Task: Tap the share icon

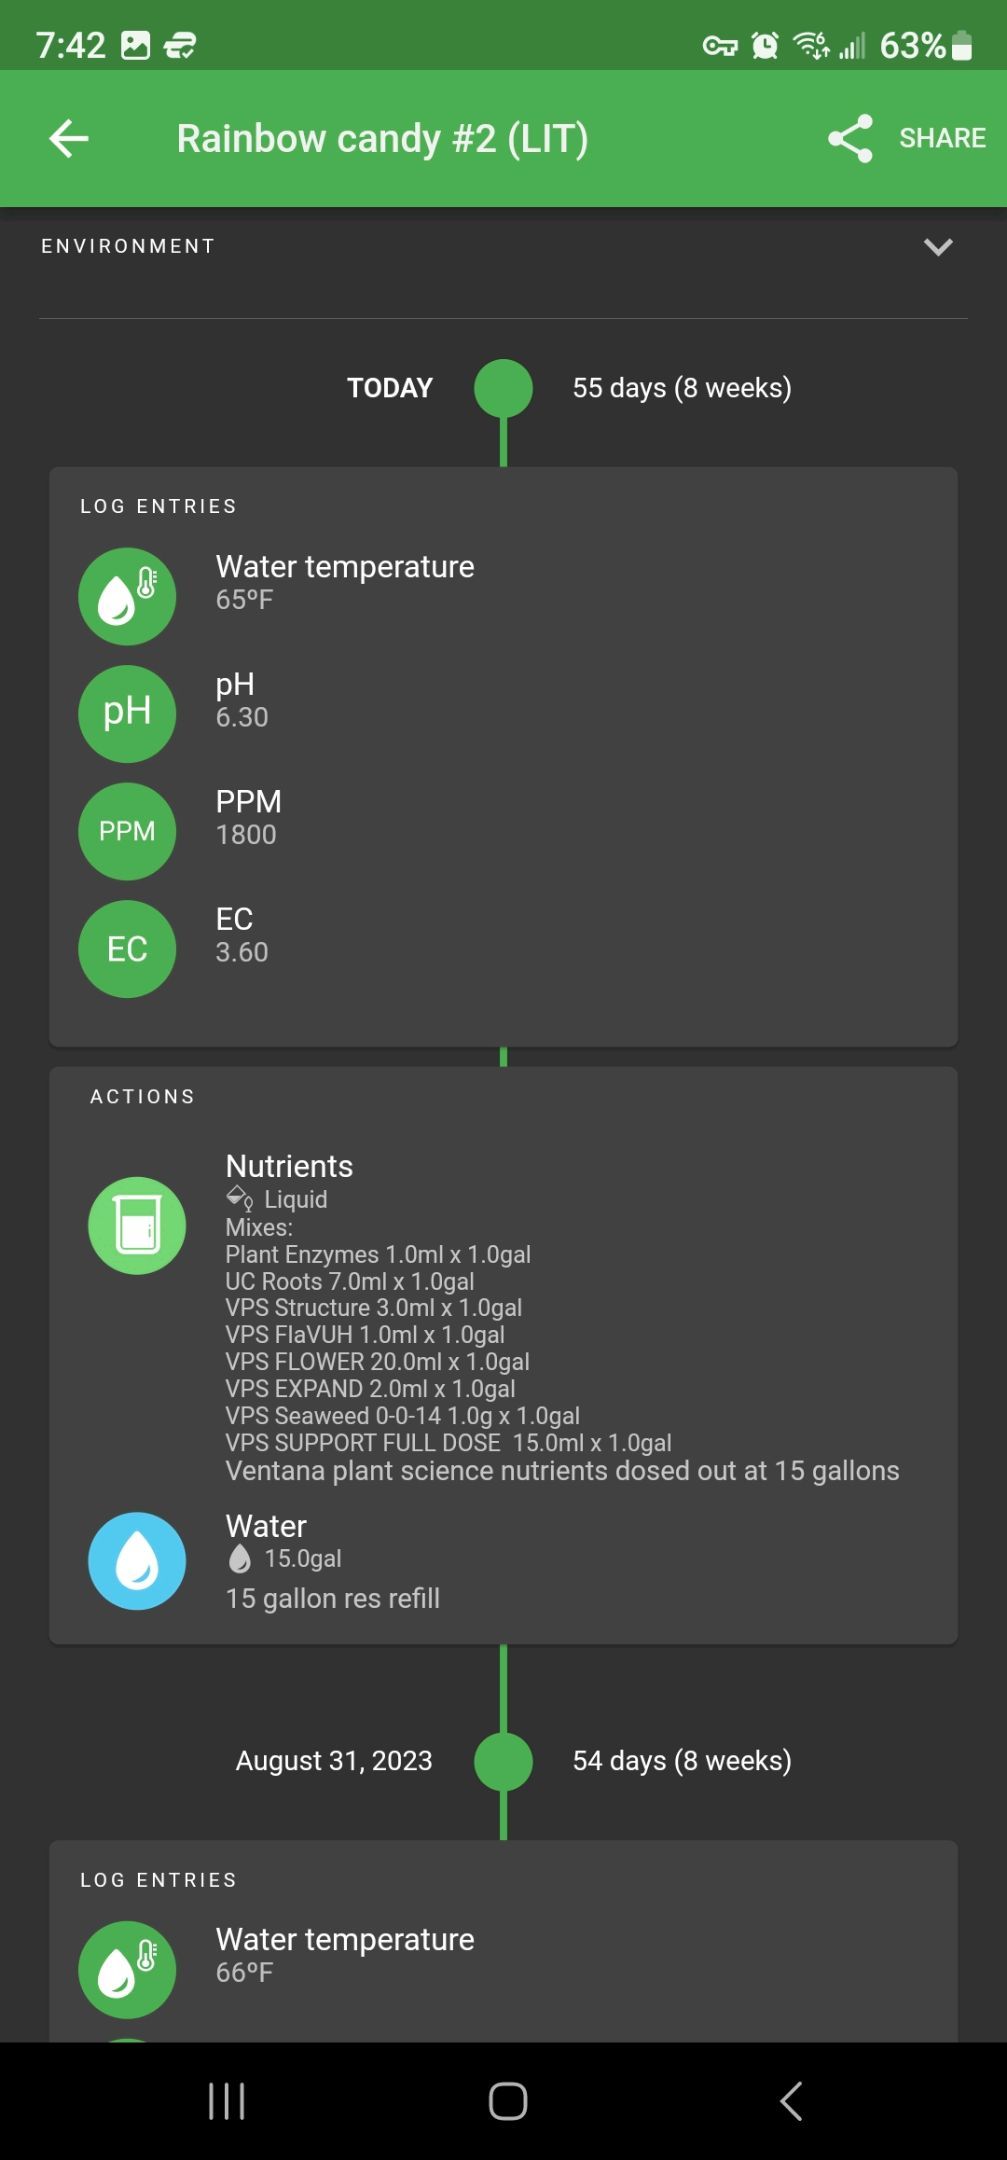Action: click(x=850, y=138)
